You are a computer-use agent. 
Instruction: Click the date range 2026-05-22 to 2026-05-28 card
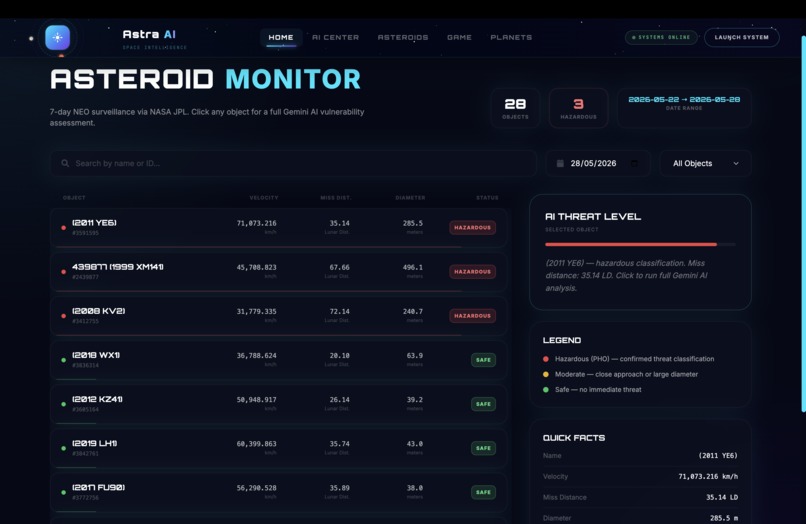(684, 108)
